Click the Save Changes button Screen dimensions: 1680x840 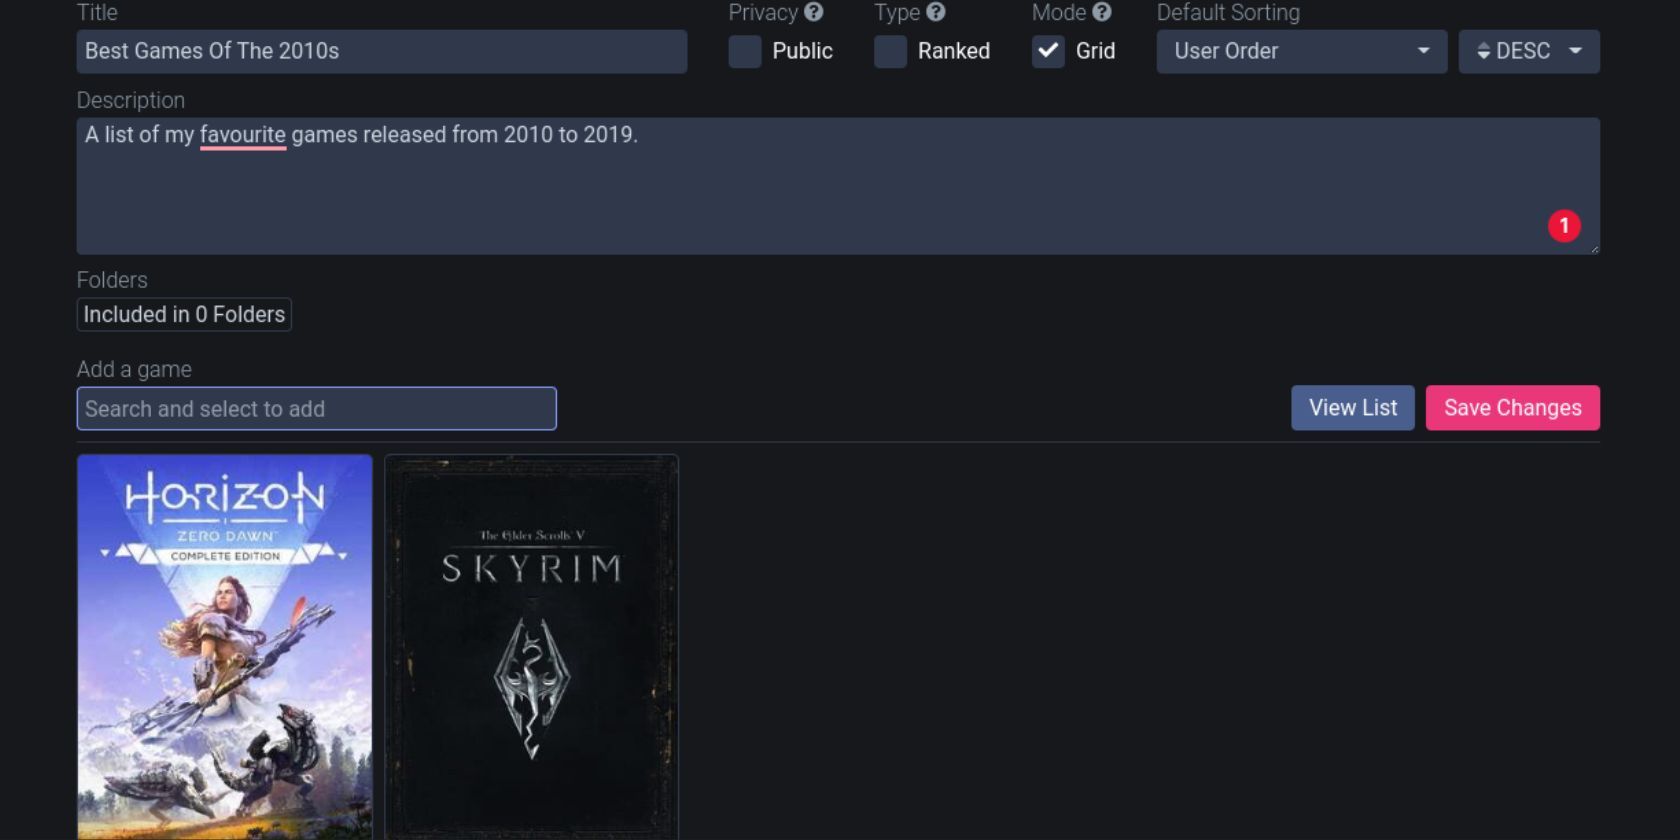pos(1513,408)
